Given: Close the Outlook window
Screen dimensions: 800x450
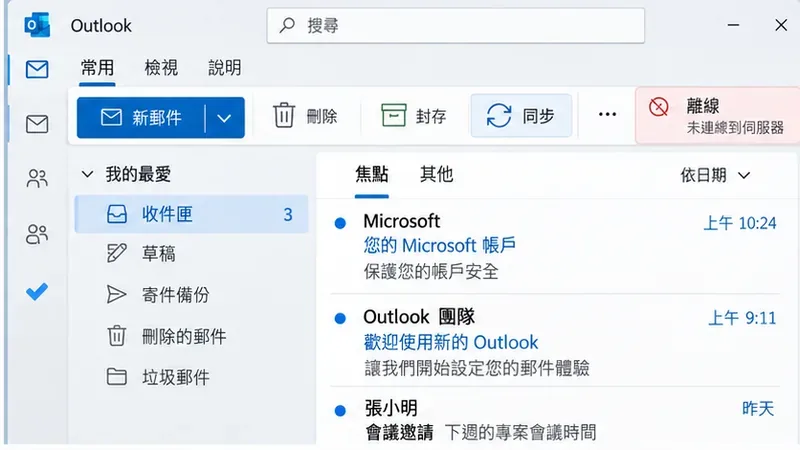Looking at the screenshot, I should click(x=781, y=25).
